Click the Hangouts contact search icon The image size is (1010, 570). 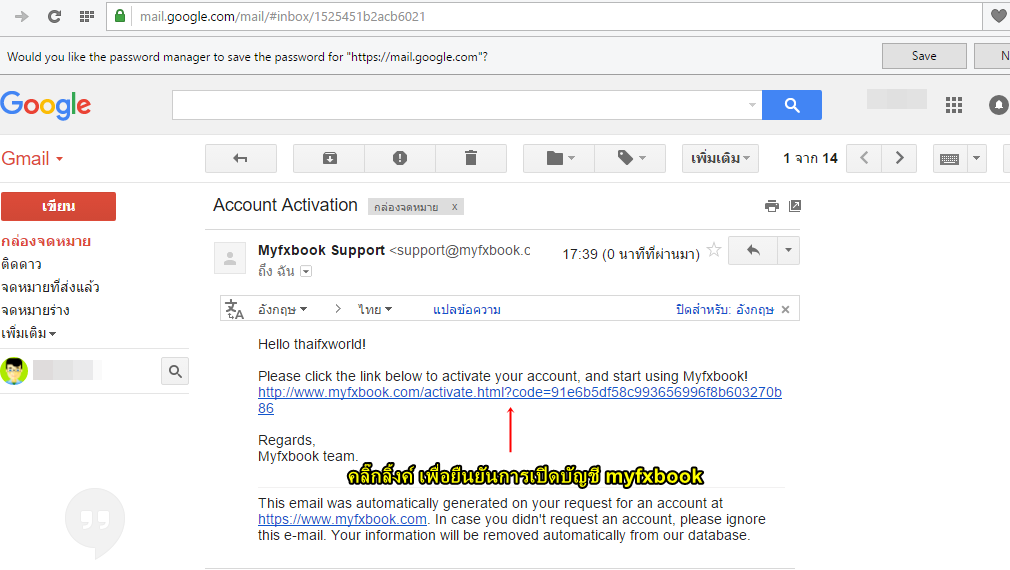pyautogui.click(x=175, y=371)
